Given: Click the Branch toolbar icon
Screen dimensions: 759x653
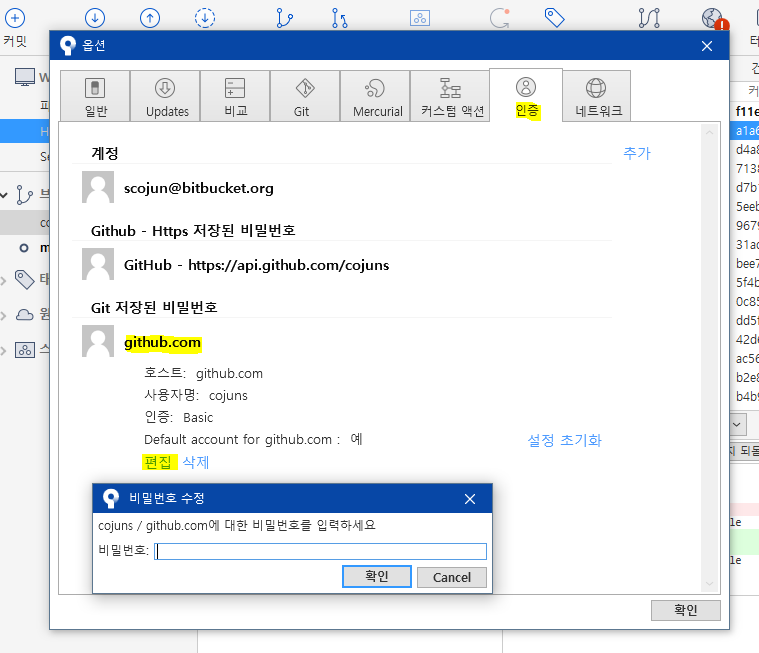Looking at the screenshot, I should tap(284, 18).
